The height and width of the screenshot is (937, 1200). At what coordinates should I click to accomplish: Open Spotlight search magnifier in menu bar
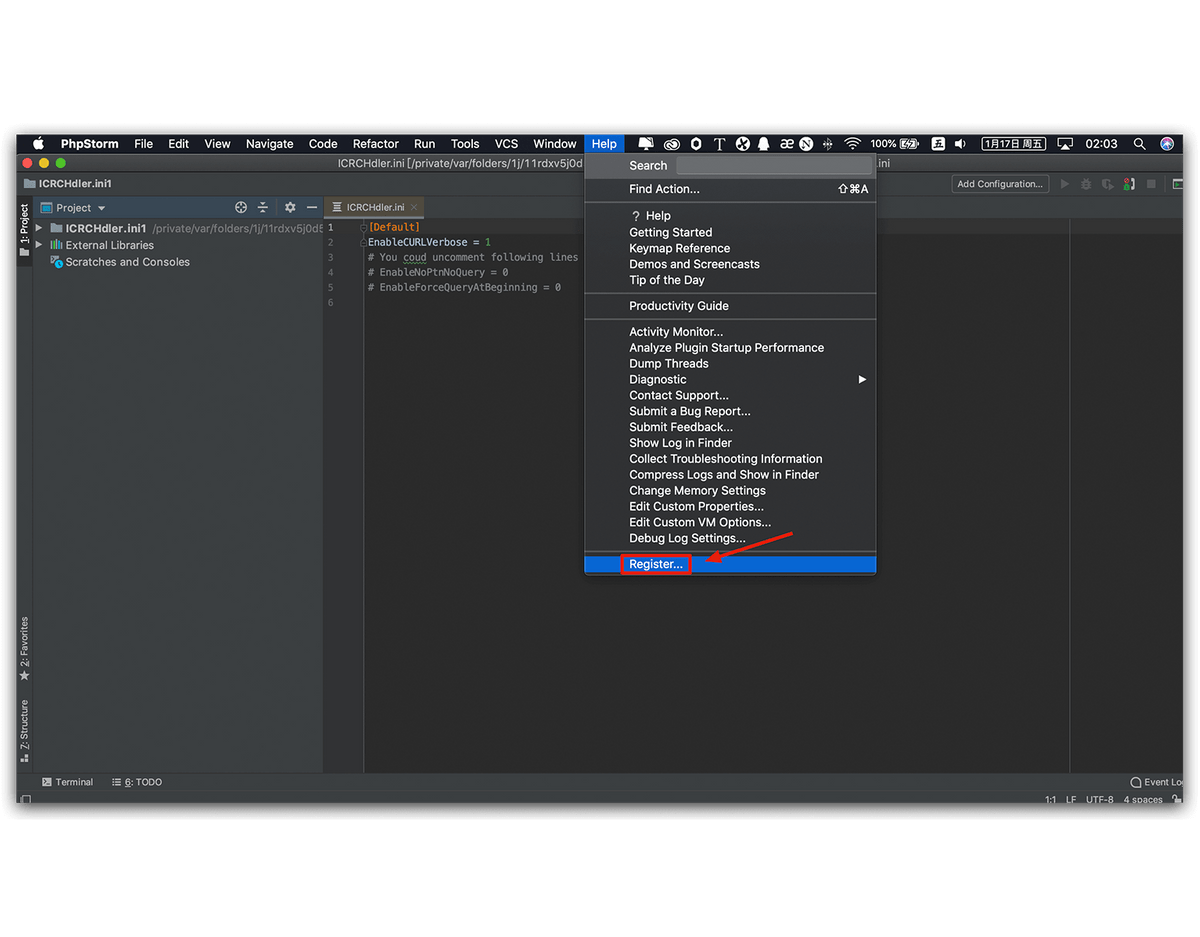pyautogui.click(x=1139, y=144)
